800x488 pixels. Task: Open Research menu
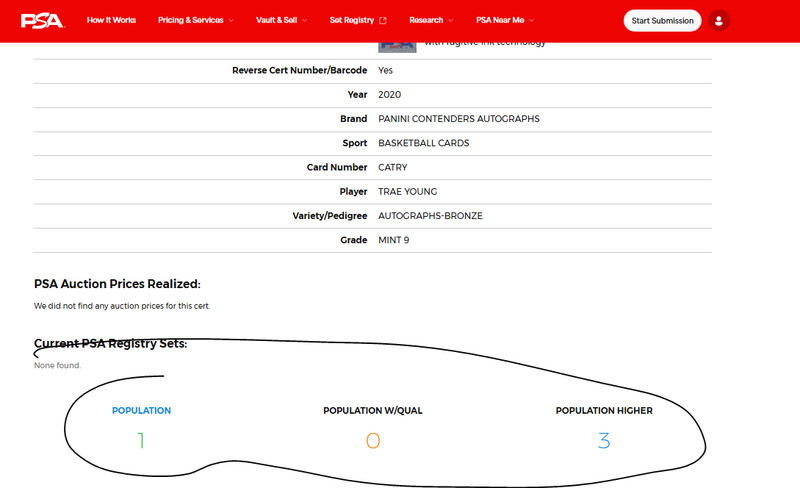[x=426, y=20]
